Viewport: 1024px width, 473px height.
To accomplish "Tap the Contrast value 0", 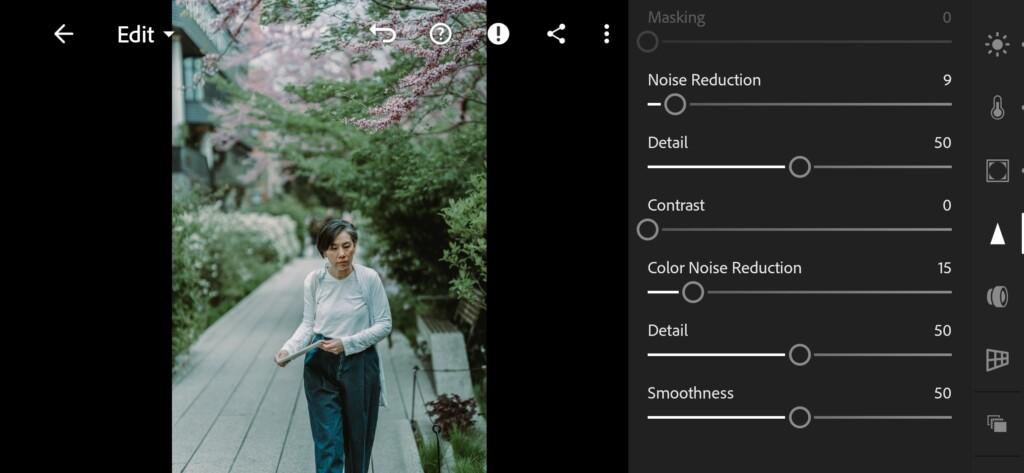I will 947,206.
